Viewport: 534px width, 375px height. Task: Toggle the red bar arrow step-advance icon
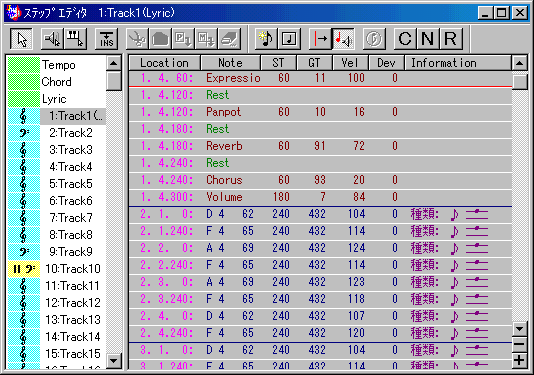[x=320, y=39]
